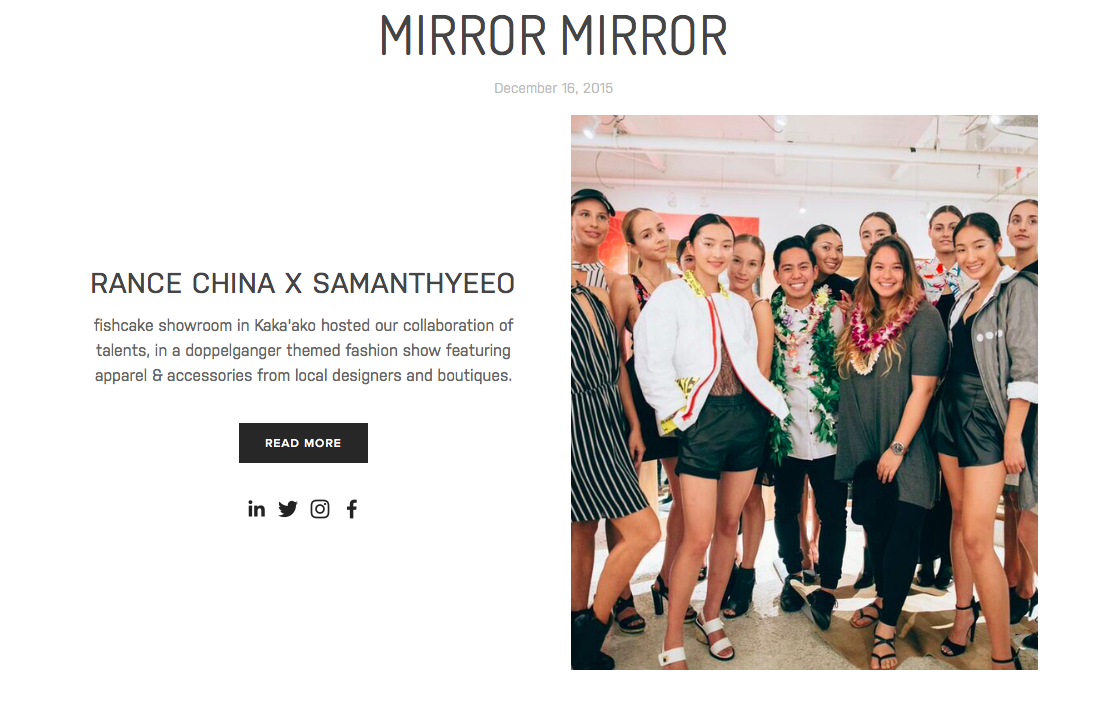The image size is (1105, 702).
Task: Click the word doppelganger in the paragraph
Action: [233, 351]
